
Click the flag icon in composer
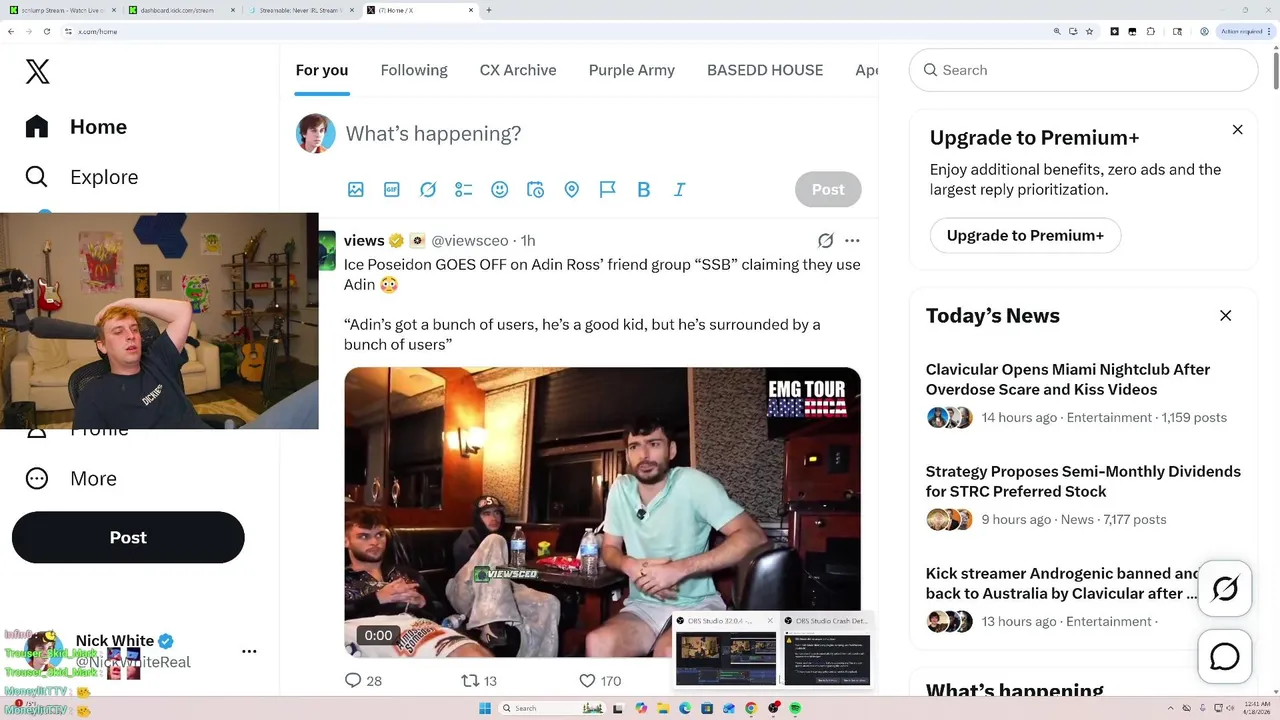tap(608, 189)
